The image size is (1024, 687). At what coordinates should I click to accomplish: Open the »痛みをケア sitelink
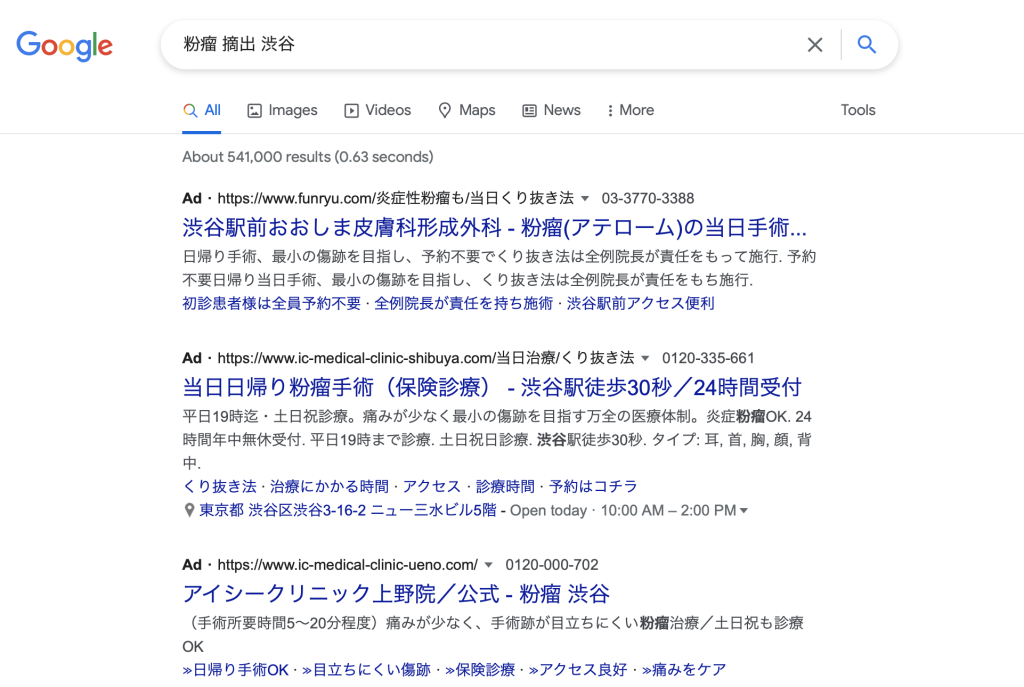point(684,670)
